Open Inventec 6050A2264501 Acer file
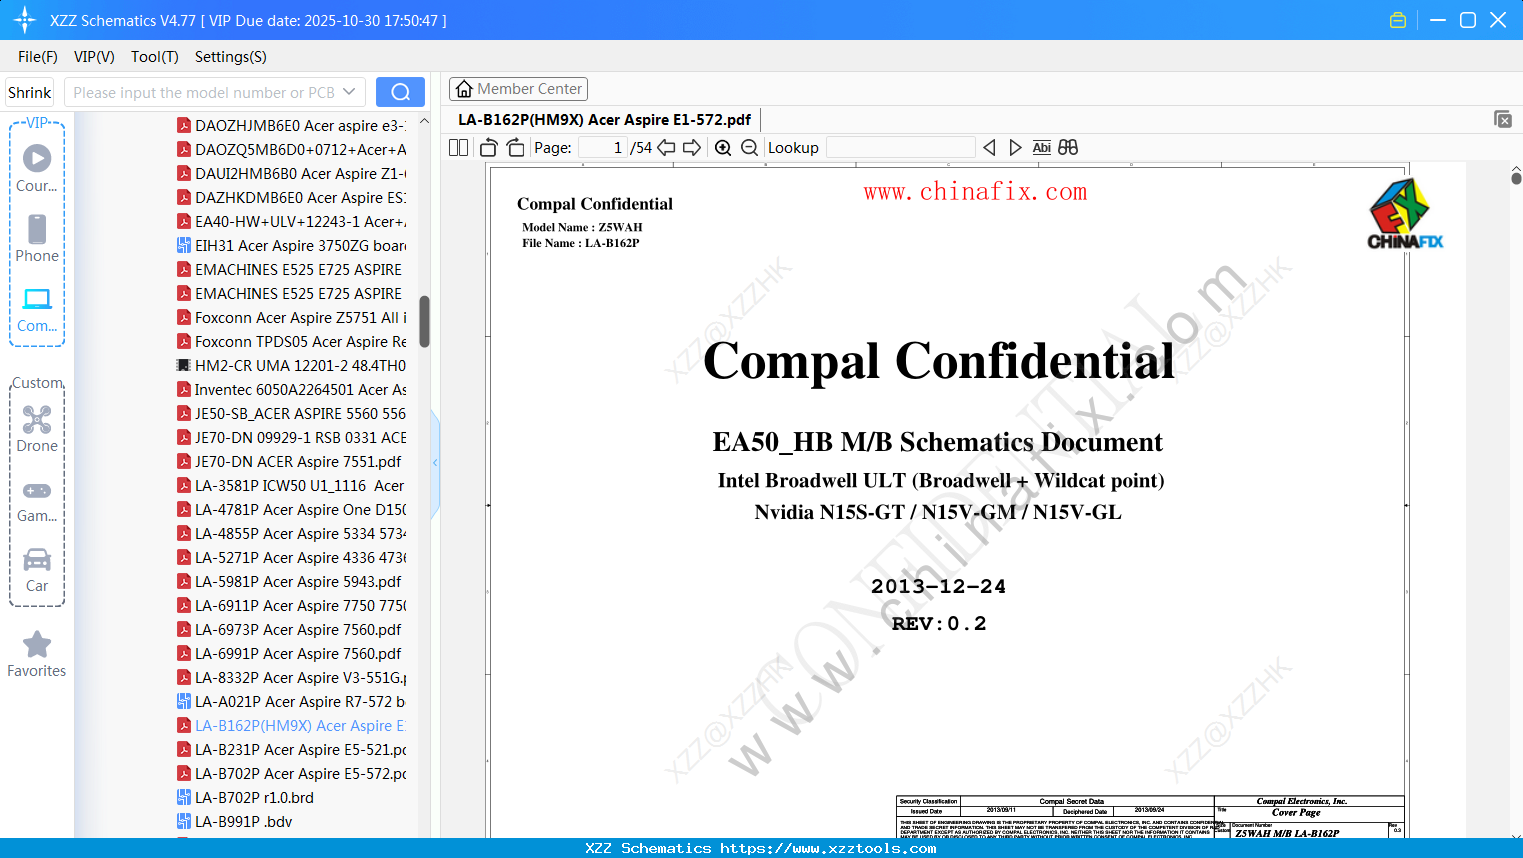 coord(291,390)
